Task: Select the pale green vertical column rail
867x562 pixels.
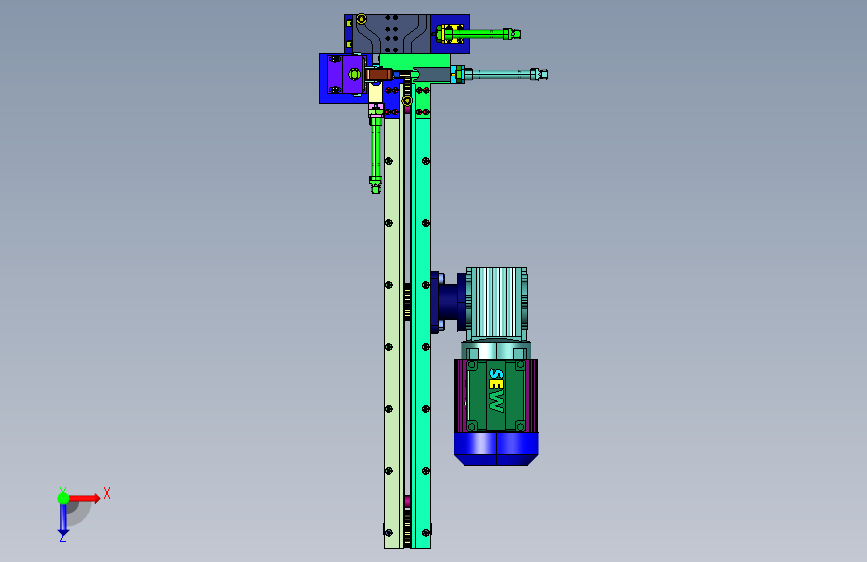Action: (x=393, y=332)
